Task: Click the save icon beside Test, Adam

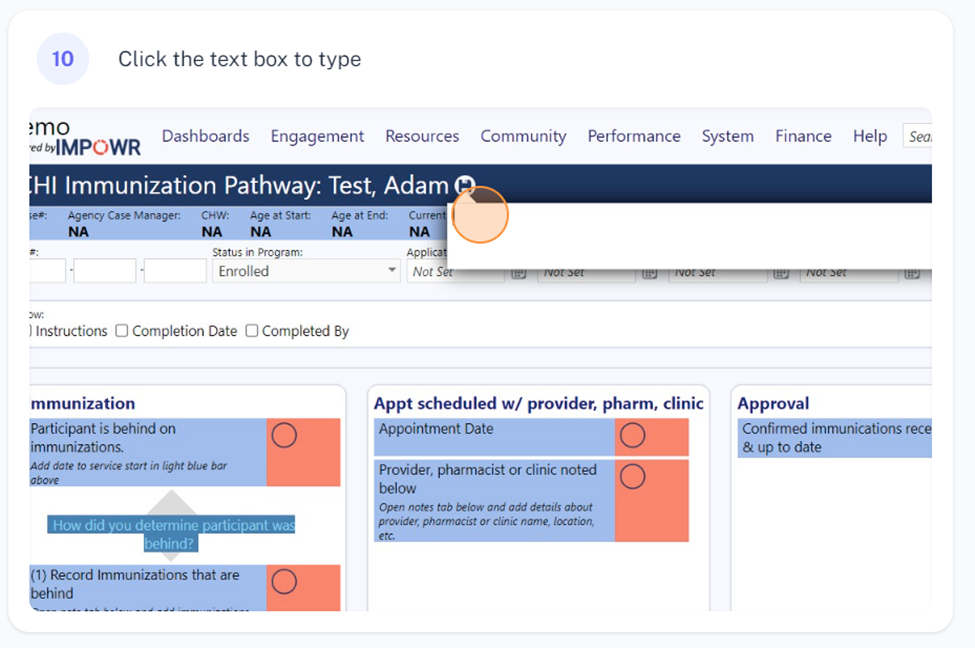Action: [x=464, y=185]
